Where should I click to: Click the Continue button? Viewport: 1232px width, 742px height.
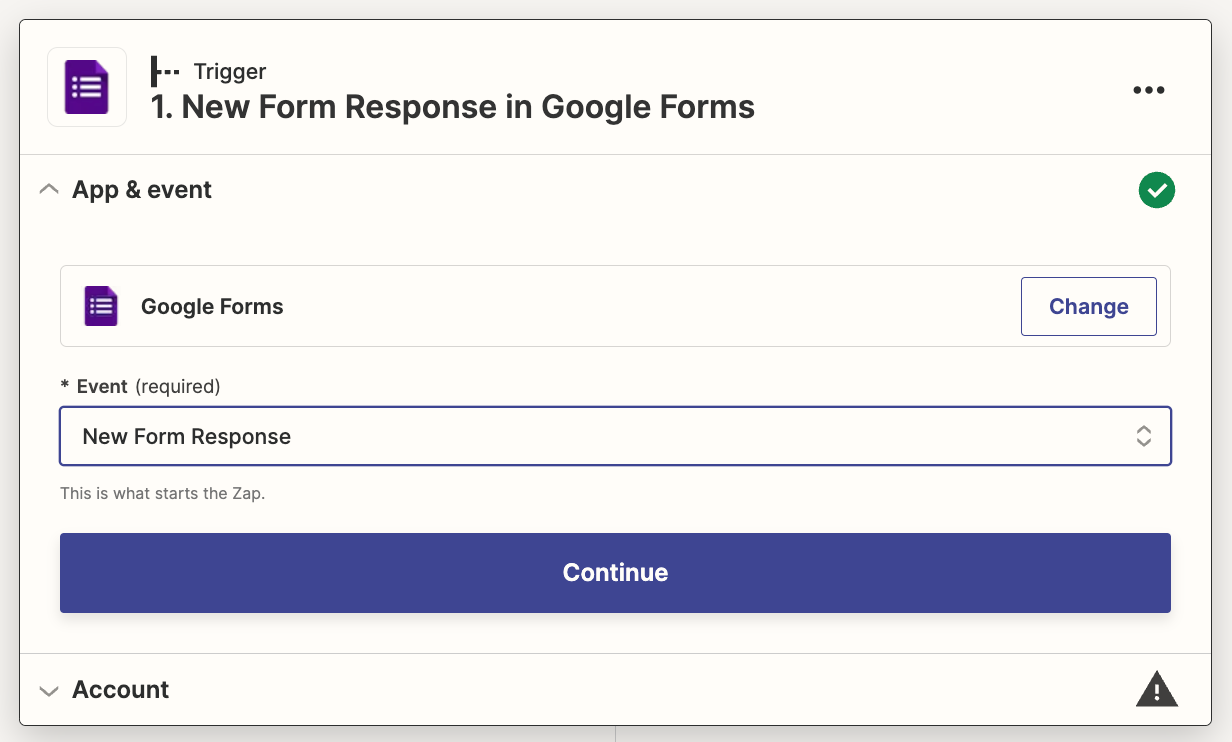pyautogui.click(x=614, y=572)
